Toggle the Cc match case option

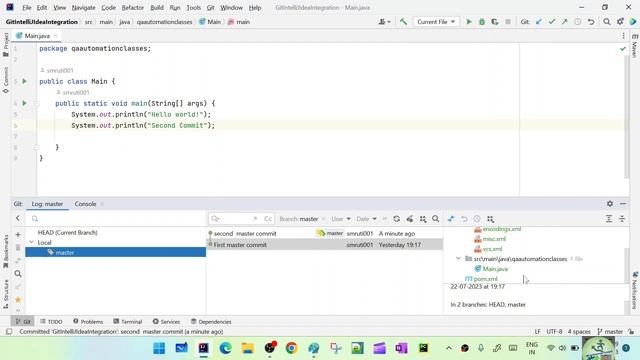click(x=268, y=219)
